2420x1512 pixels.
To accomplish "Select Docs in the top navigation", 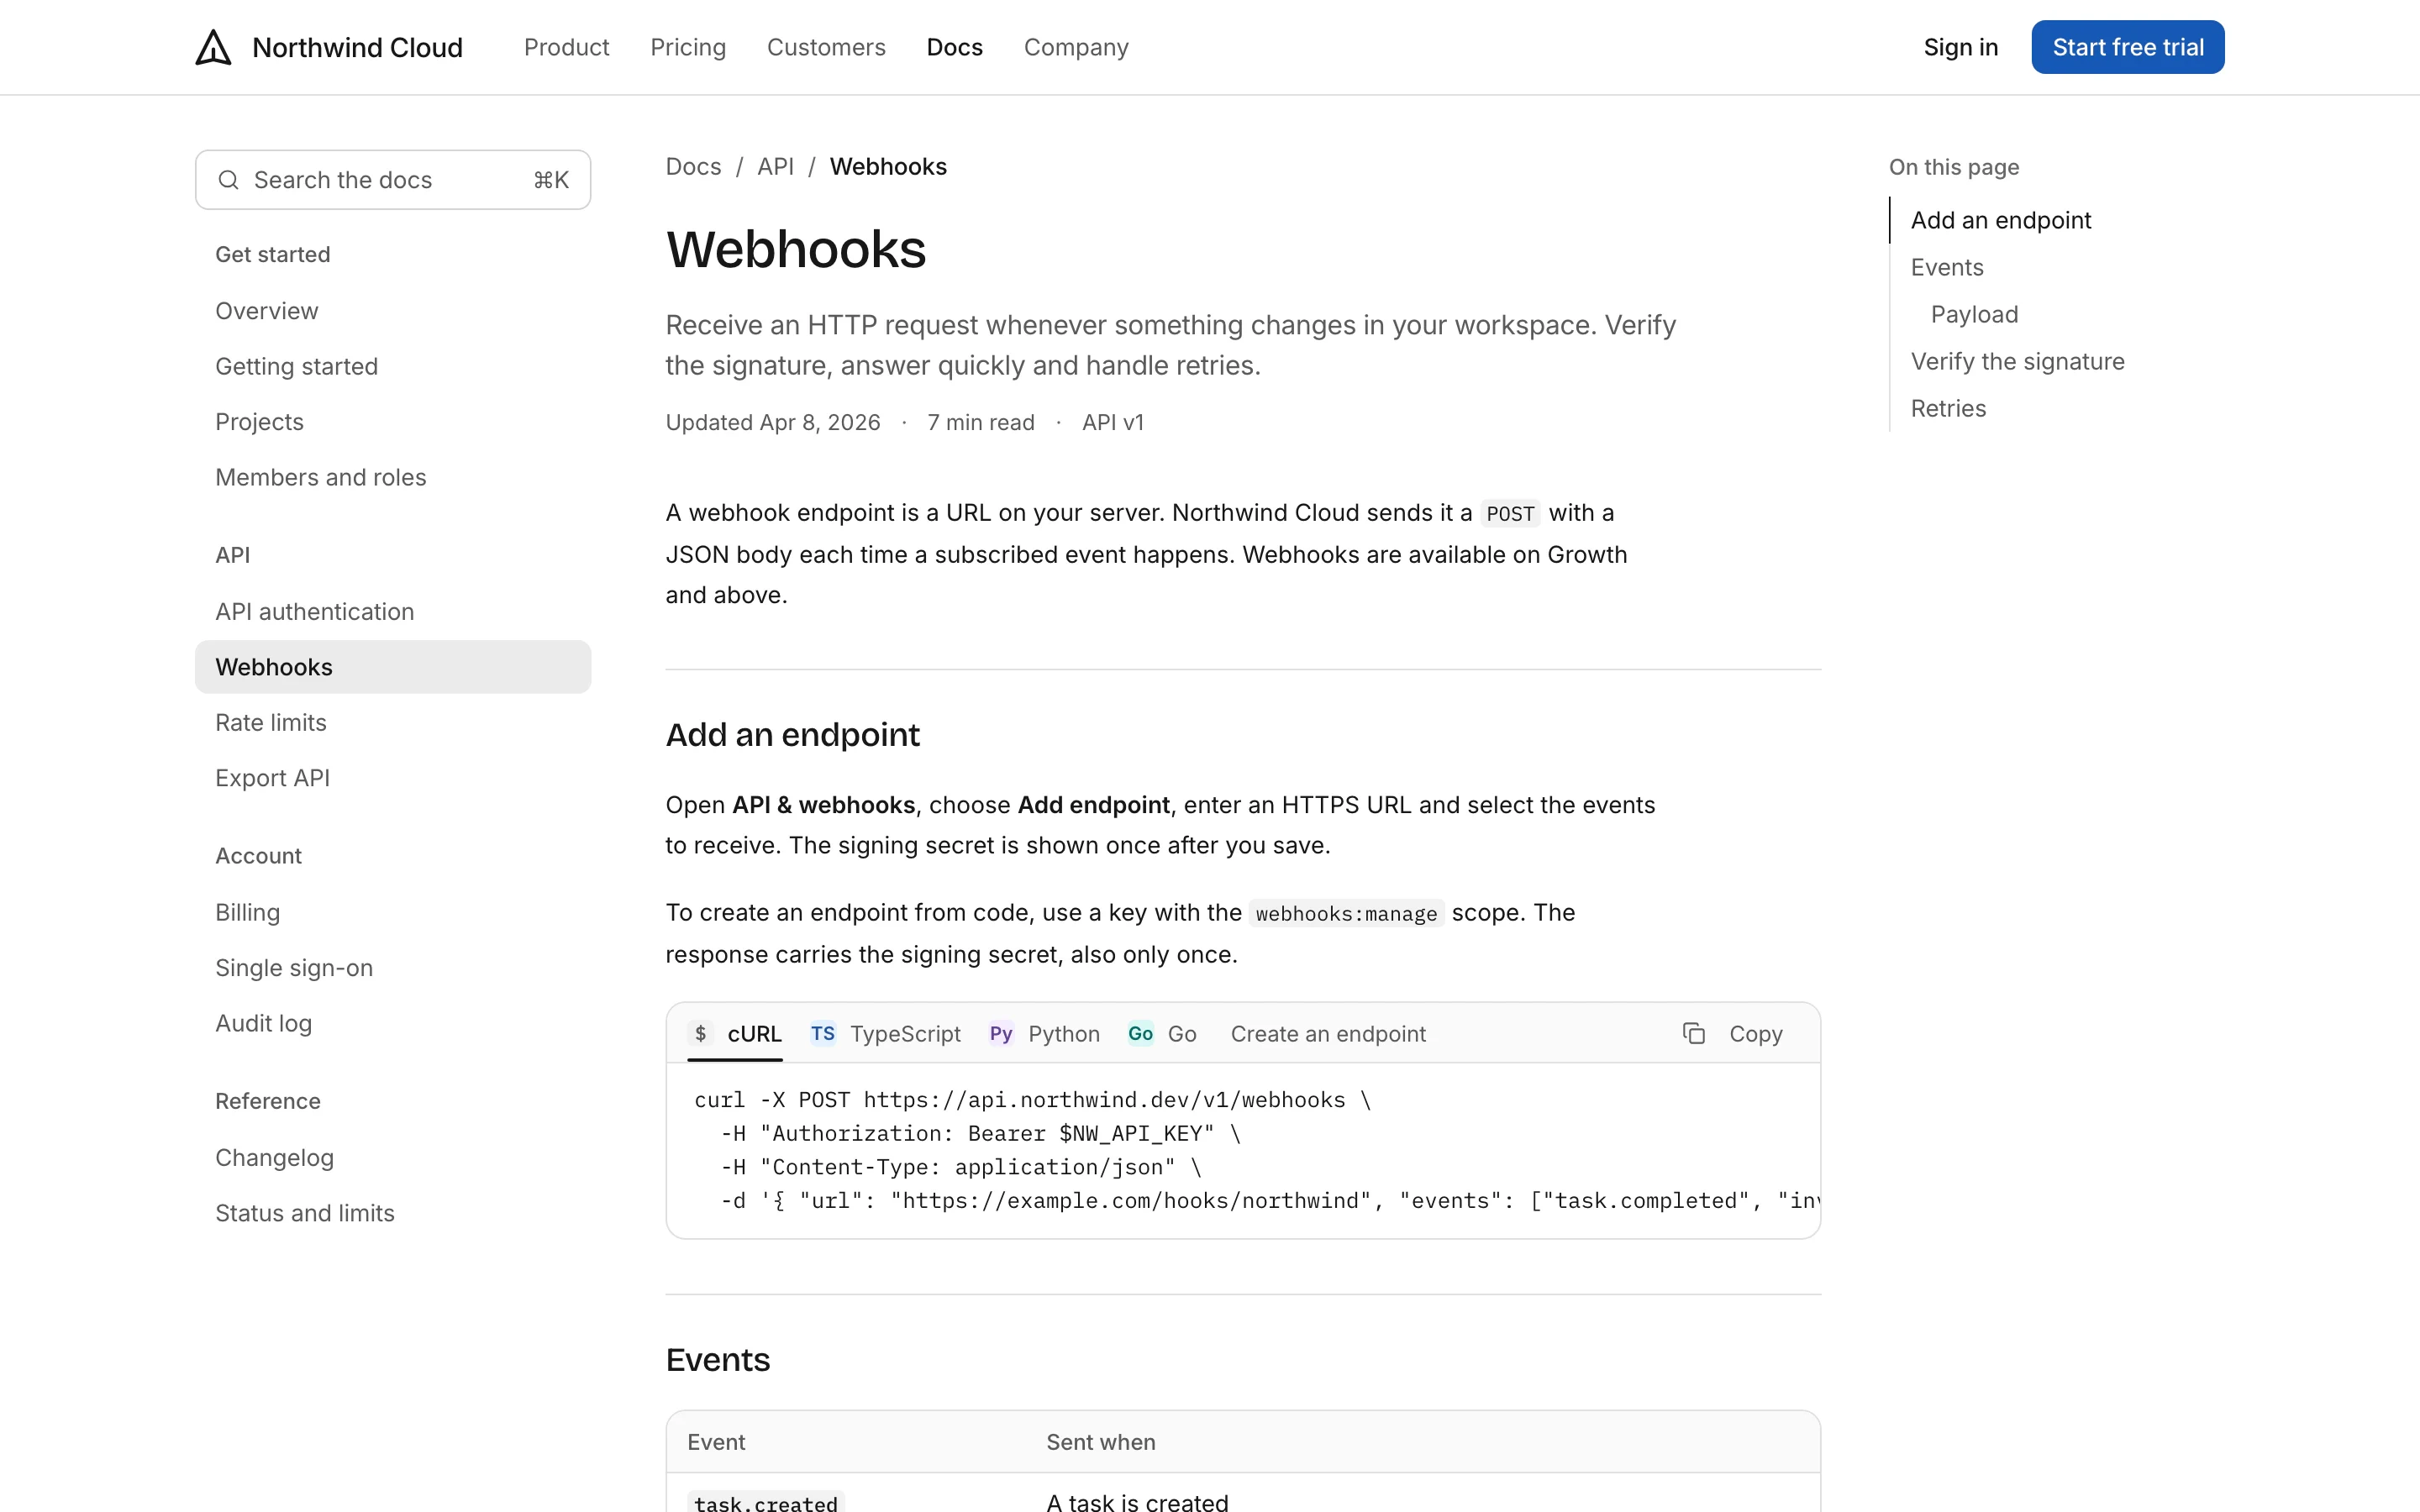I will pyautogui.click(x=954, y=47).
